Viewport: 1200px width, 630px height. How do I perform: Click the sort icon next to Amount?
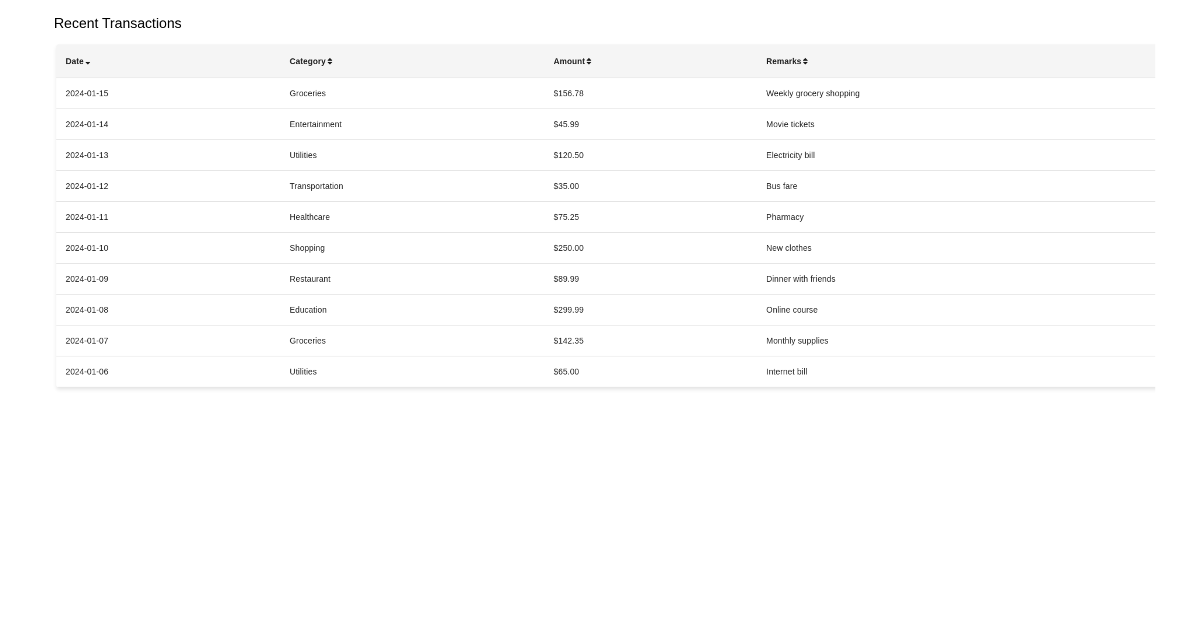[x=589, y=61]
